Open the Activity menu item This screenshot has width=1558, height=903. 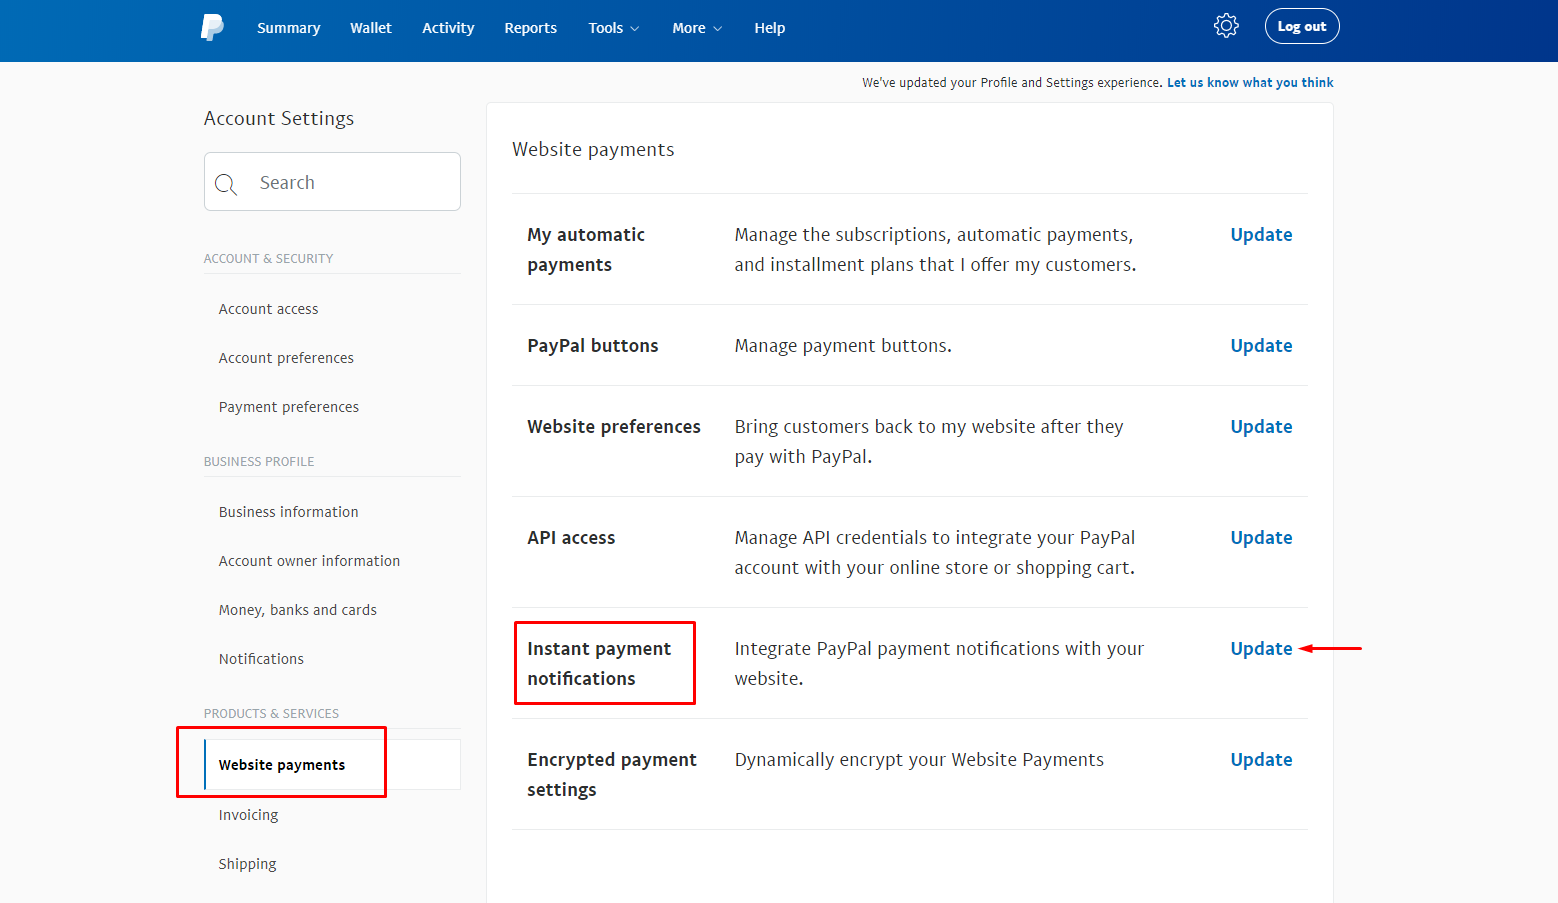point(448,28)
